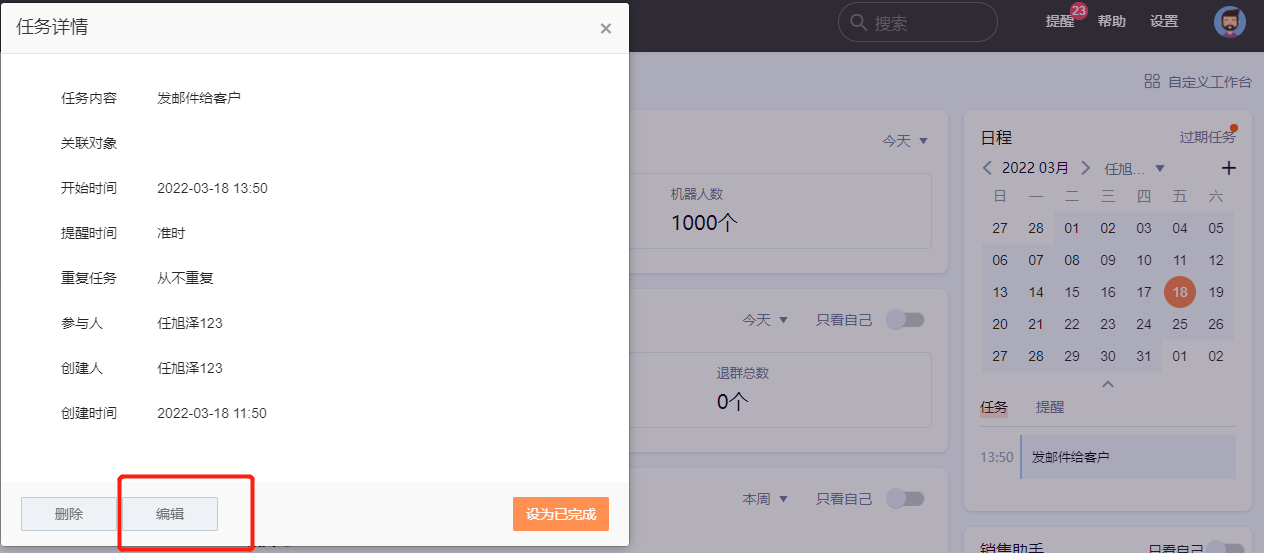Viewport: 1264px width, 553px height.
Task: Select date 17 in calendar
Action: [1144, 292]
